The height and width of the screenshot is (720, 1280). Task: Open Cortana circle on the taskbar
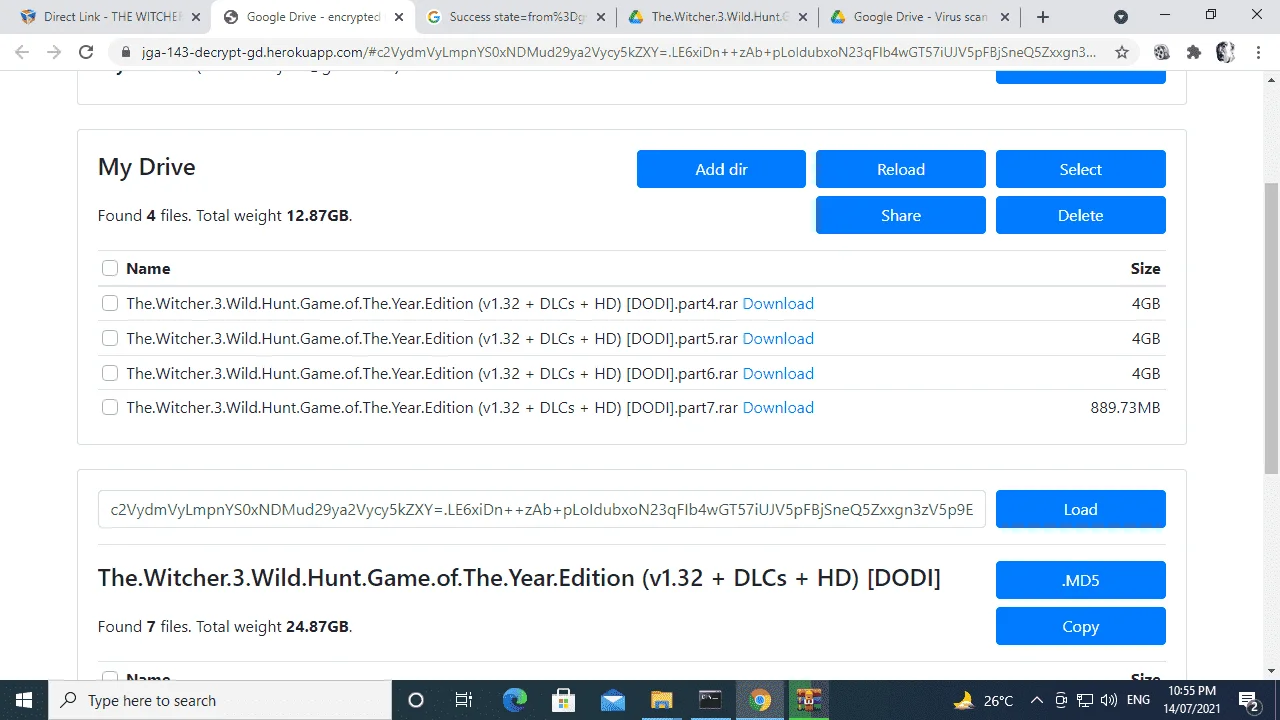pos(416,700)
